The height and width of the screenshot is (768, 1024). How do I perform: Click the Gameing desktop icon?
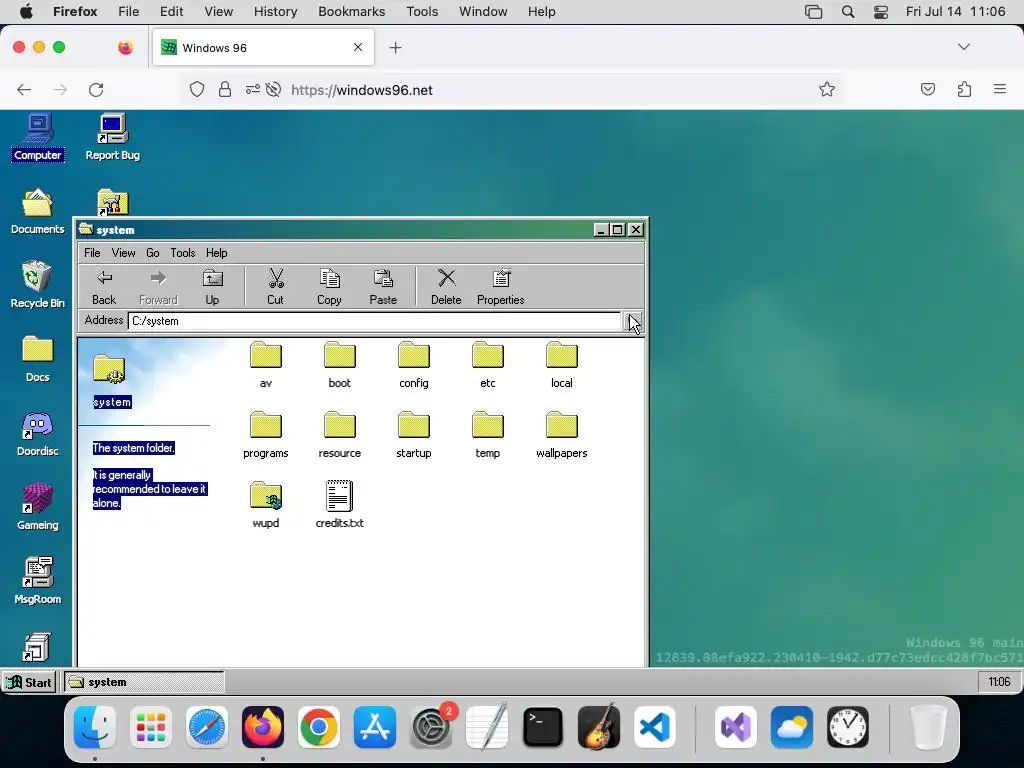pos(38,507)
